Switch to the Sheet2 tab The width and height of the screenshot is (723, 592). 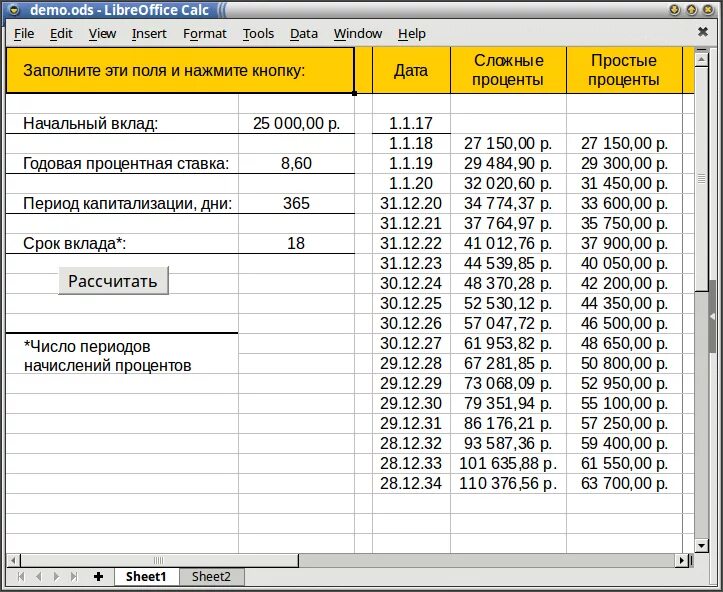(x=211, y=576)
